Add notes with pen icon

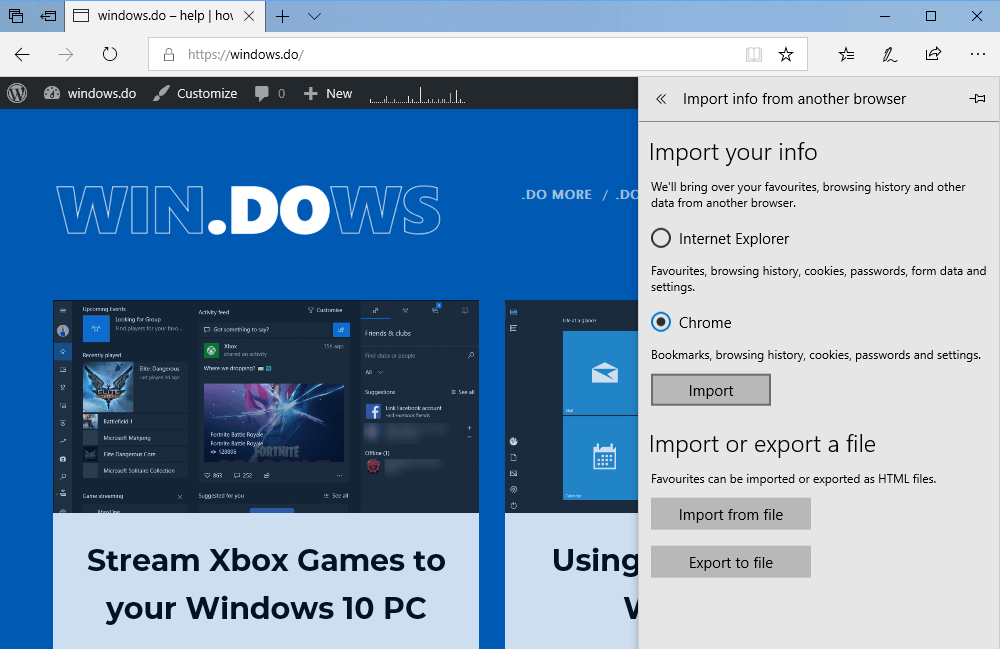pos(890,55)
